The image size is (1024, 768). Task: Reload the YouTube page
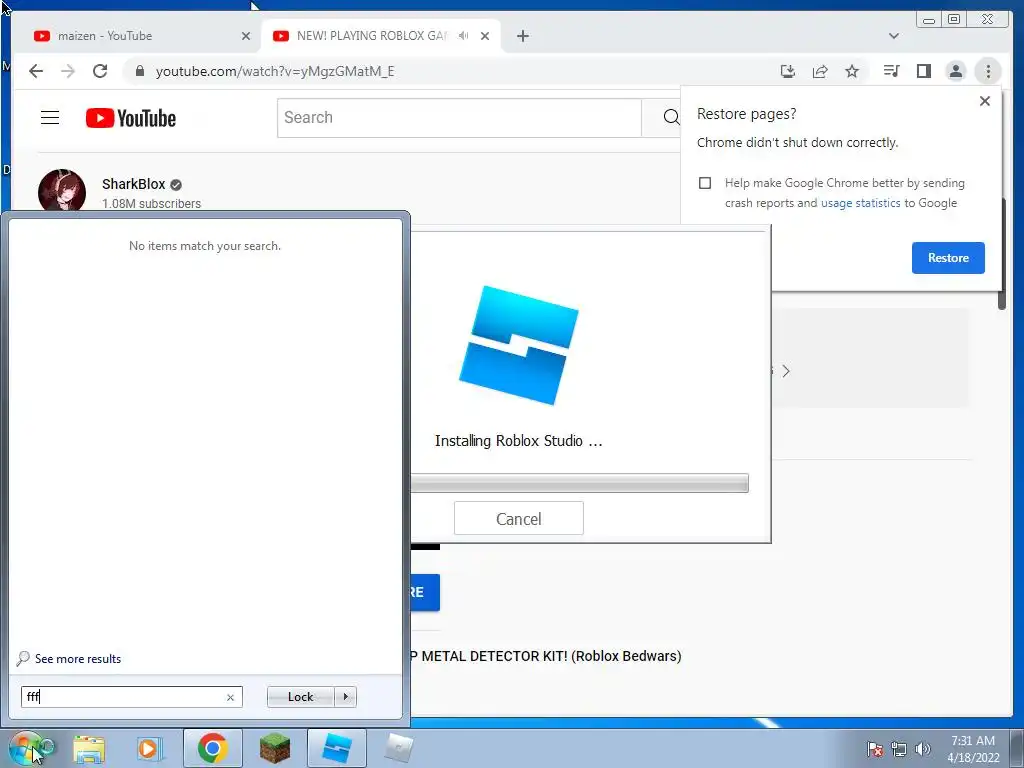pyautogui.click(x=100, y=71)
